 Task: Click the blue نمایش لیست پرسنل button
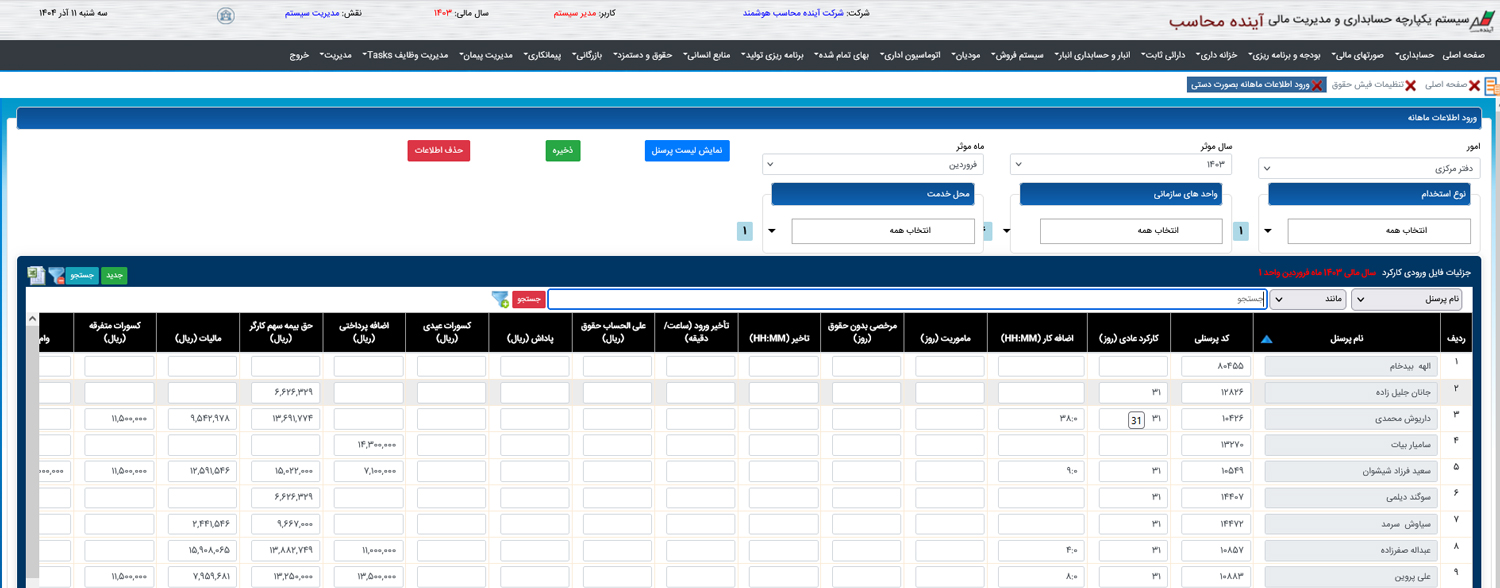(687, 150)
